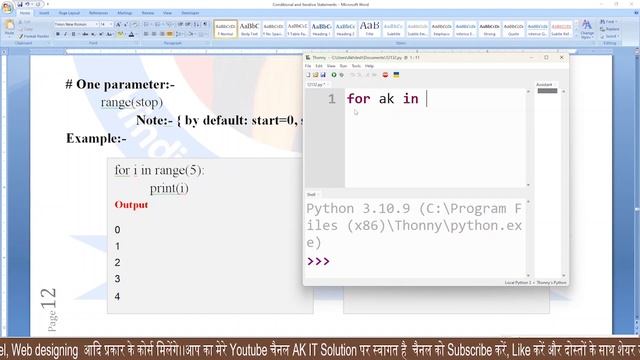640x360 pixels.
Task: Apply the Title style in Word gallery
Action: 369,29
